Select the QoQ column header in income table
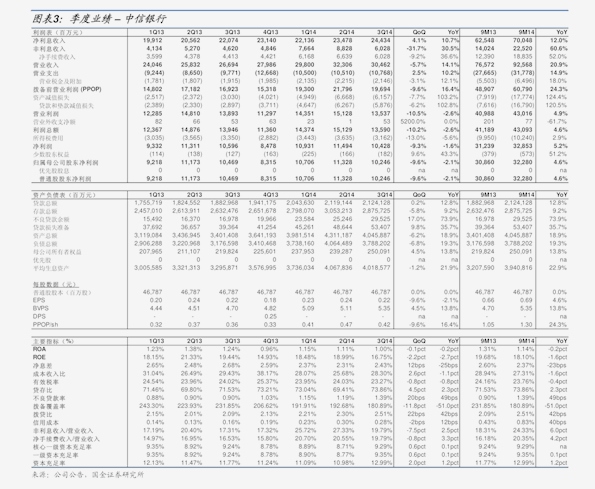The image size is (595, 489). 419,32
